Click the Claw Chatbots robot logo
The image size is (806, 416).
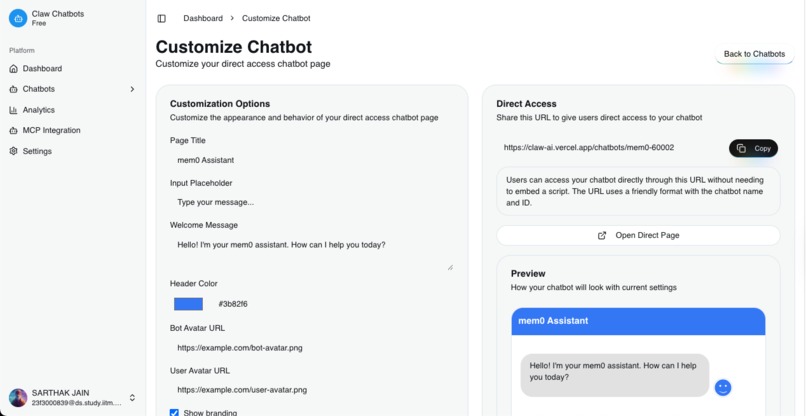[18, 18]
